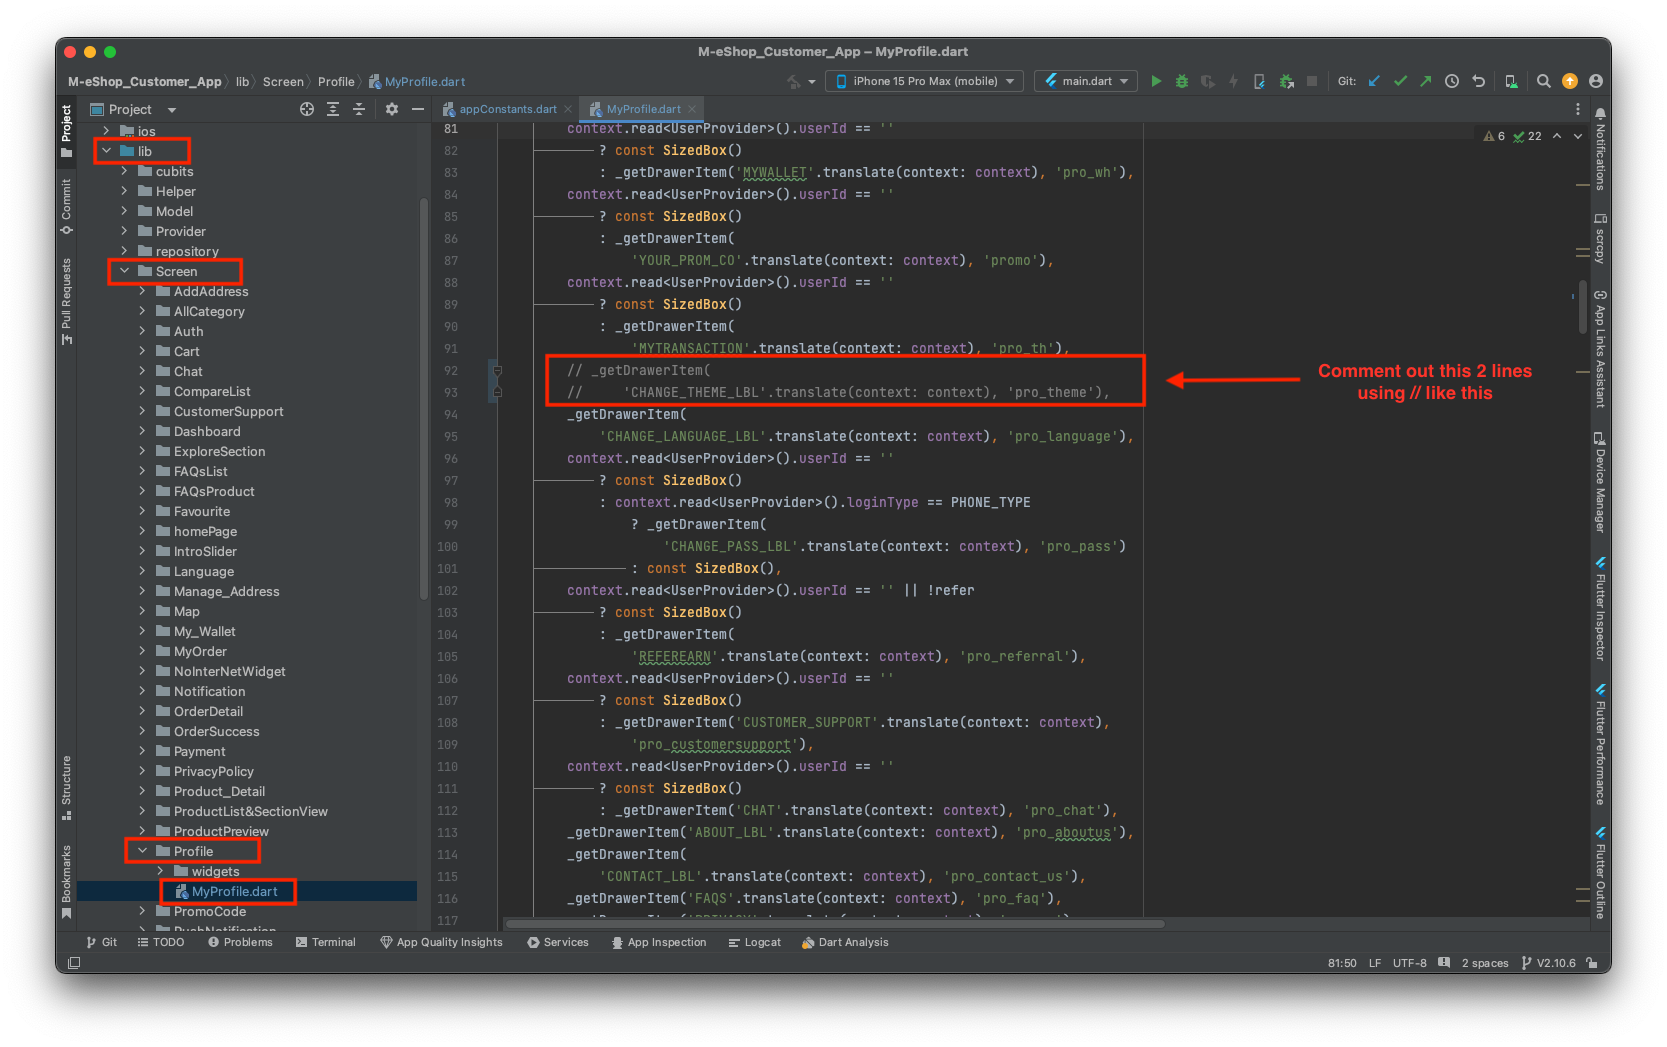Screen dimensions: 1667x1047
Task: Open App Links Assistant side panel
Action: (x=1600, y=349)
